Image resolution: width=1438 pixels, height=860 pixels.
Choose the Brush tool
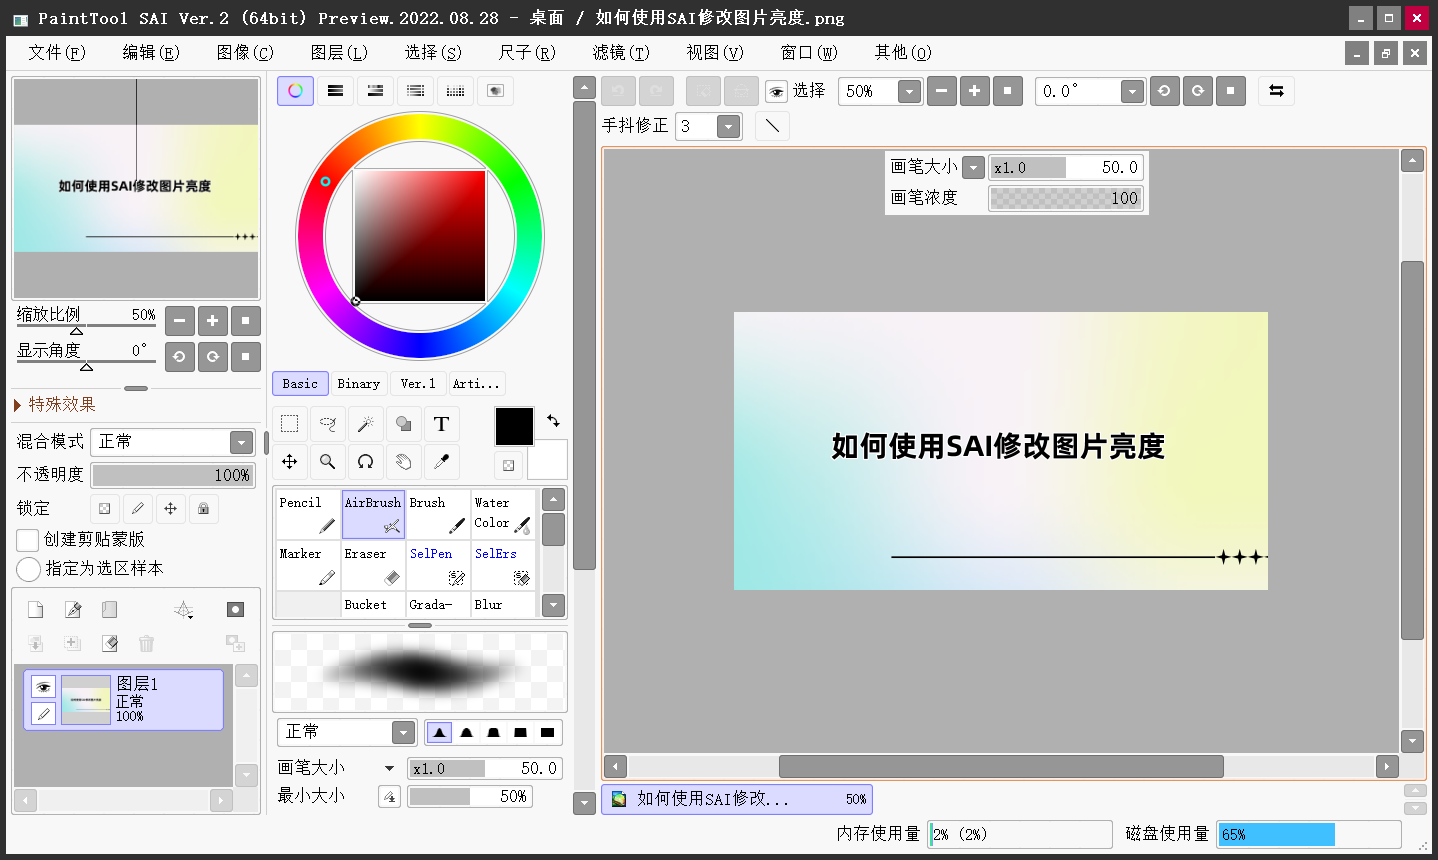[x=438, y=514]
